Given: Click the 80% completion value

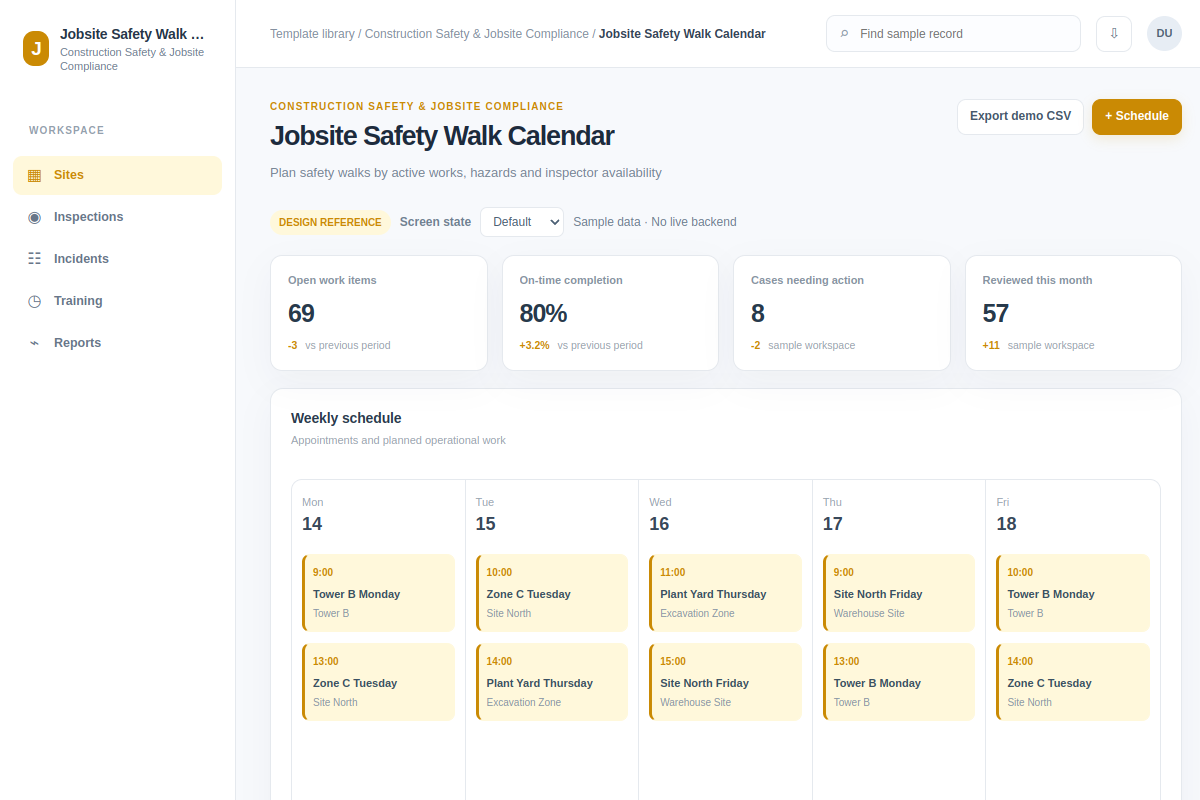Looking at the screenshot, I should 543,314.
